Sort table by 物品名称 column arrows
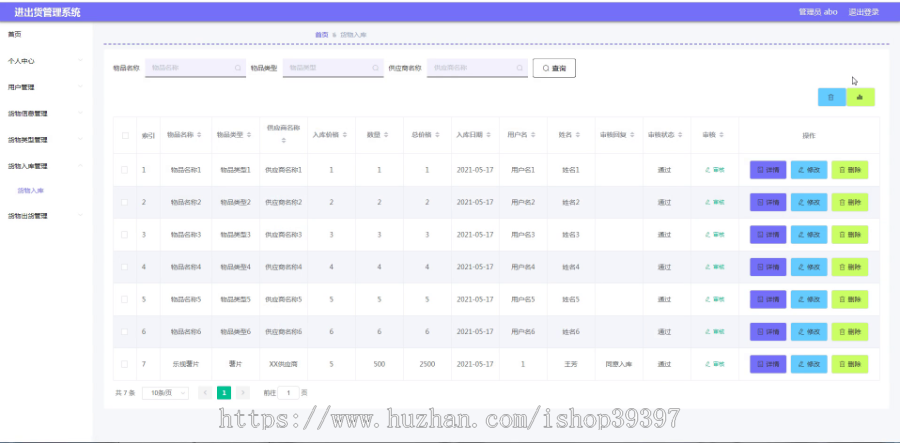Screen dimensions: 900x443 click(x=199, y=135)
